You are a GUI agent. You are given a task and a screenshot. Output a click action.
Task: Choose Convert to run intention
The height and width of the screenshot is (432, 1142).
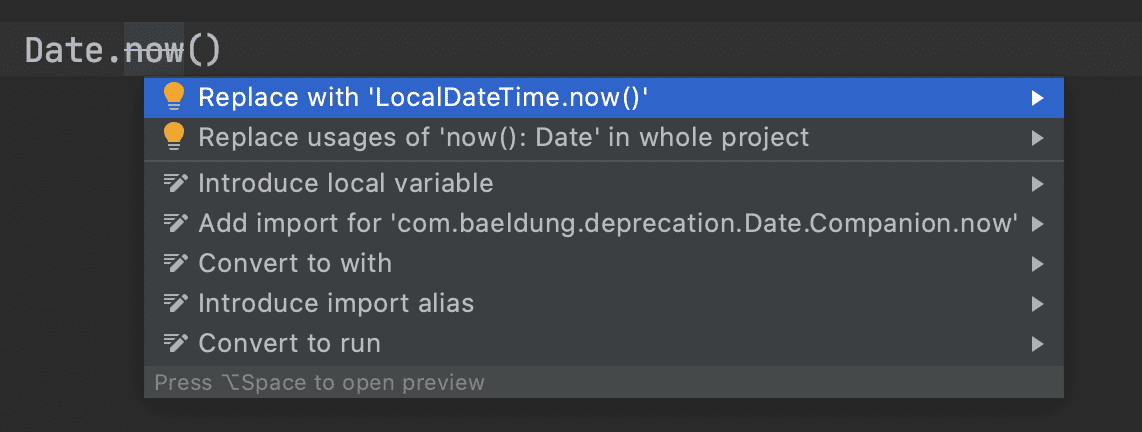point(604,343)
